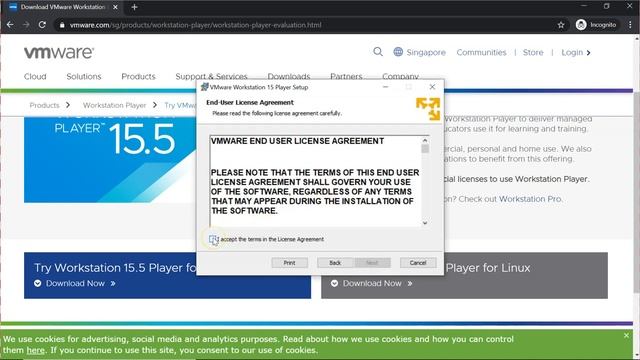
Task: Click the Windows Download Now circle-arrow icon
Action: [38, 283]
